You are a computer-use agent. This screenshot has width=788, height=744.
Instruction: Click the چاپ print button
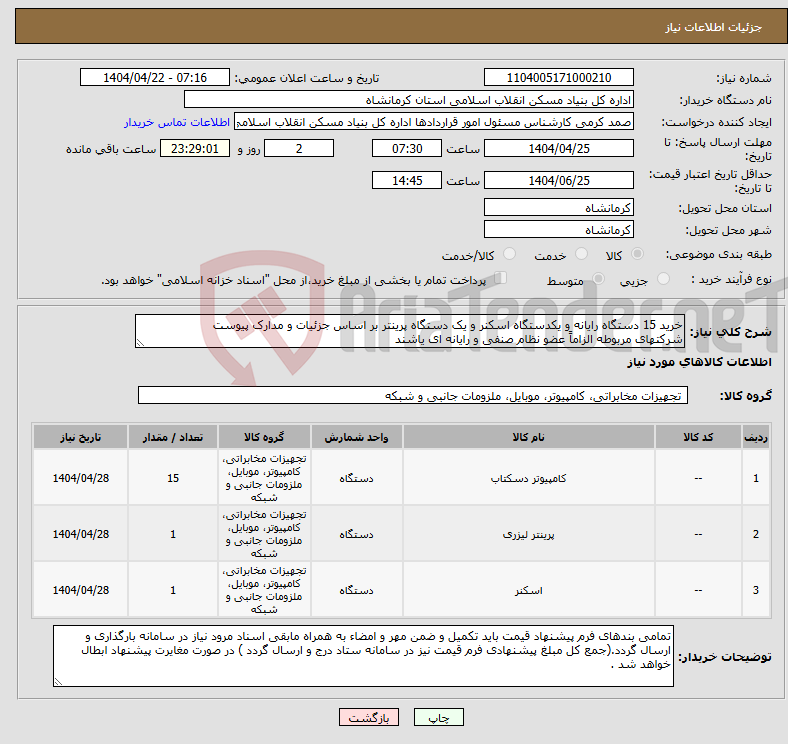[x=438, y=717]
